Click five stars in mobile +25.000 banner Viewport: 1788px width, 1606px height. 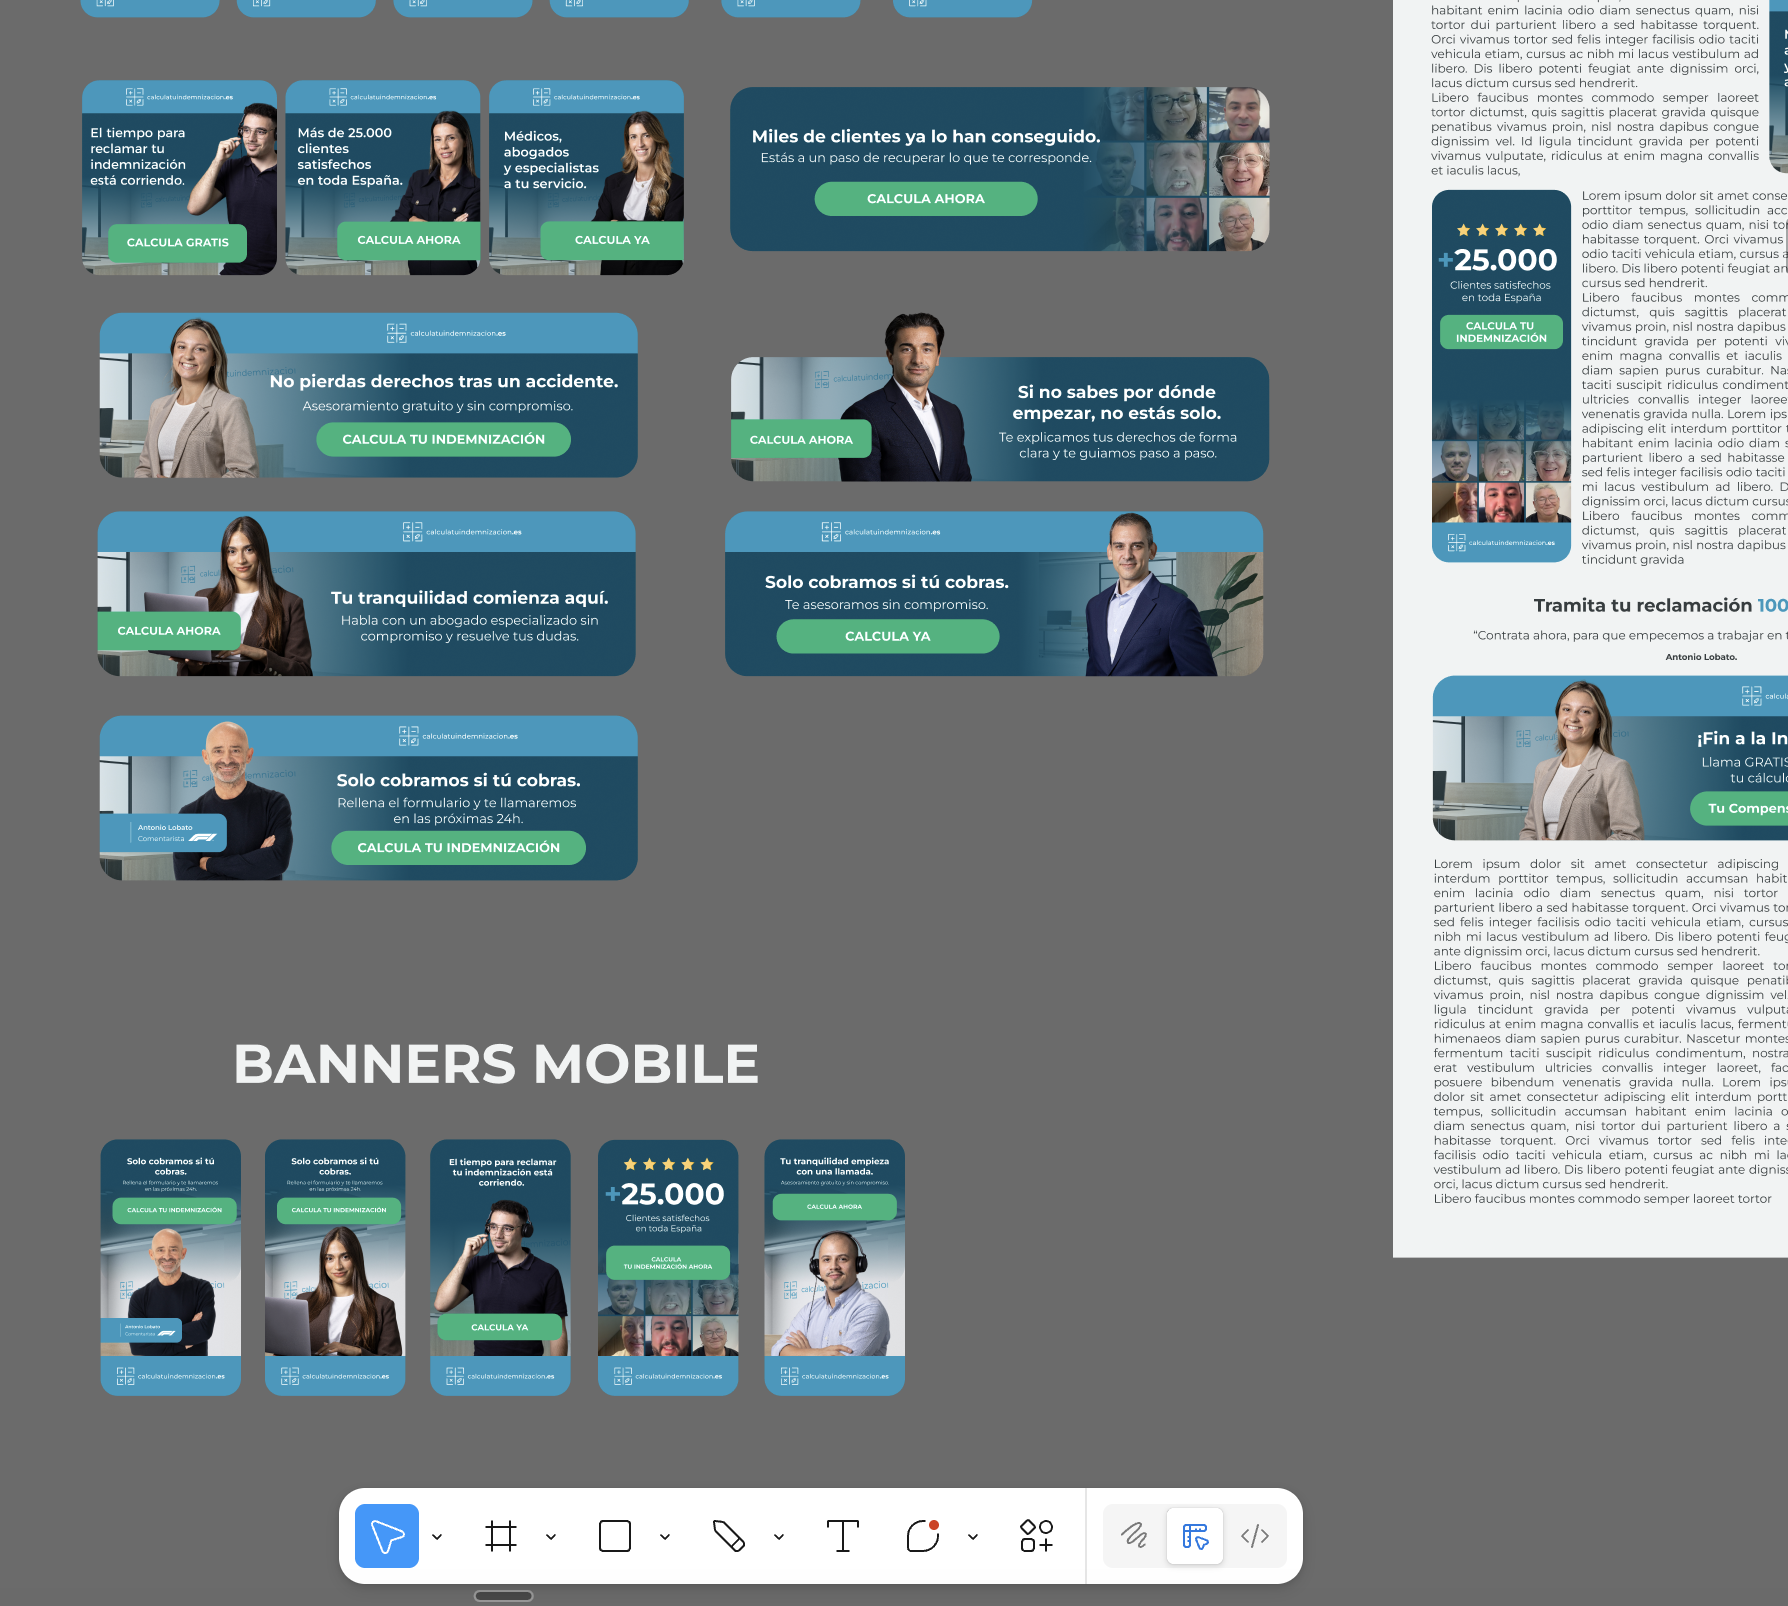click(668, 1164)
